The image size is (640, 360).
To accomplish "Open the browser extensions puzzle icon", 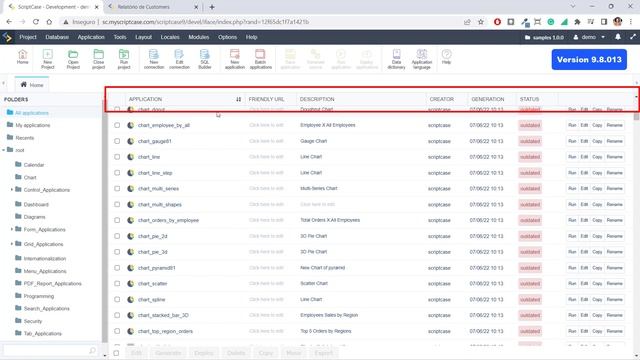I will [x=577, y=22].
